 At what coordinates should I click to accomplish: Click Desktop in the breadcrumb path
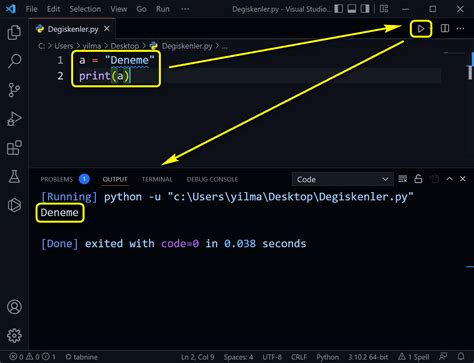[x=125, y=46]
